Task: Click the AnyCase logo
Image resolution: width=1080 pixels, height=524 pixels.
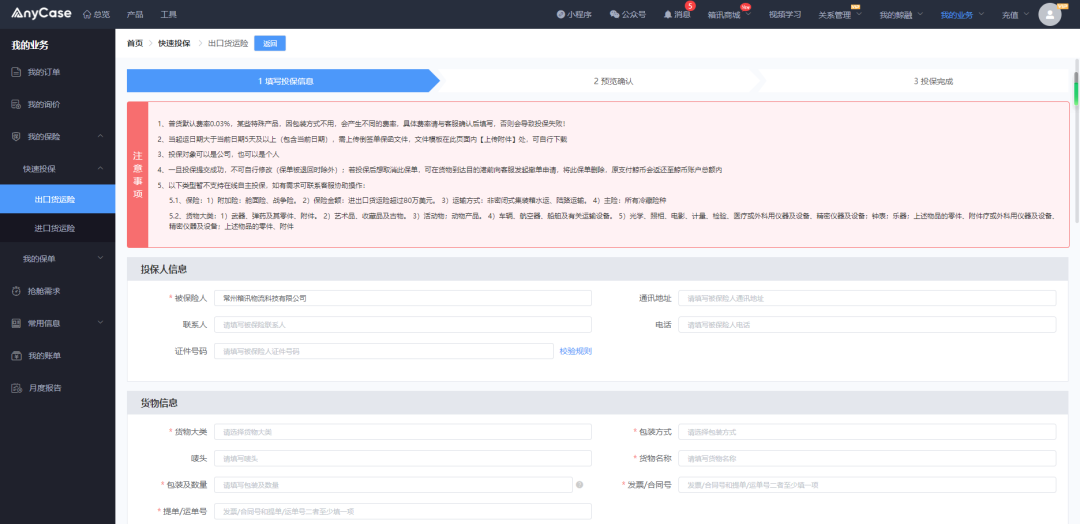Action: (x=41, y=13)
